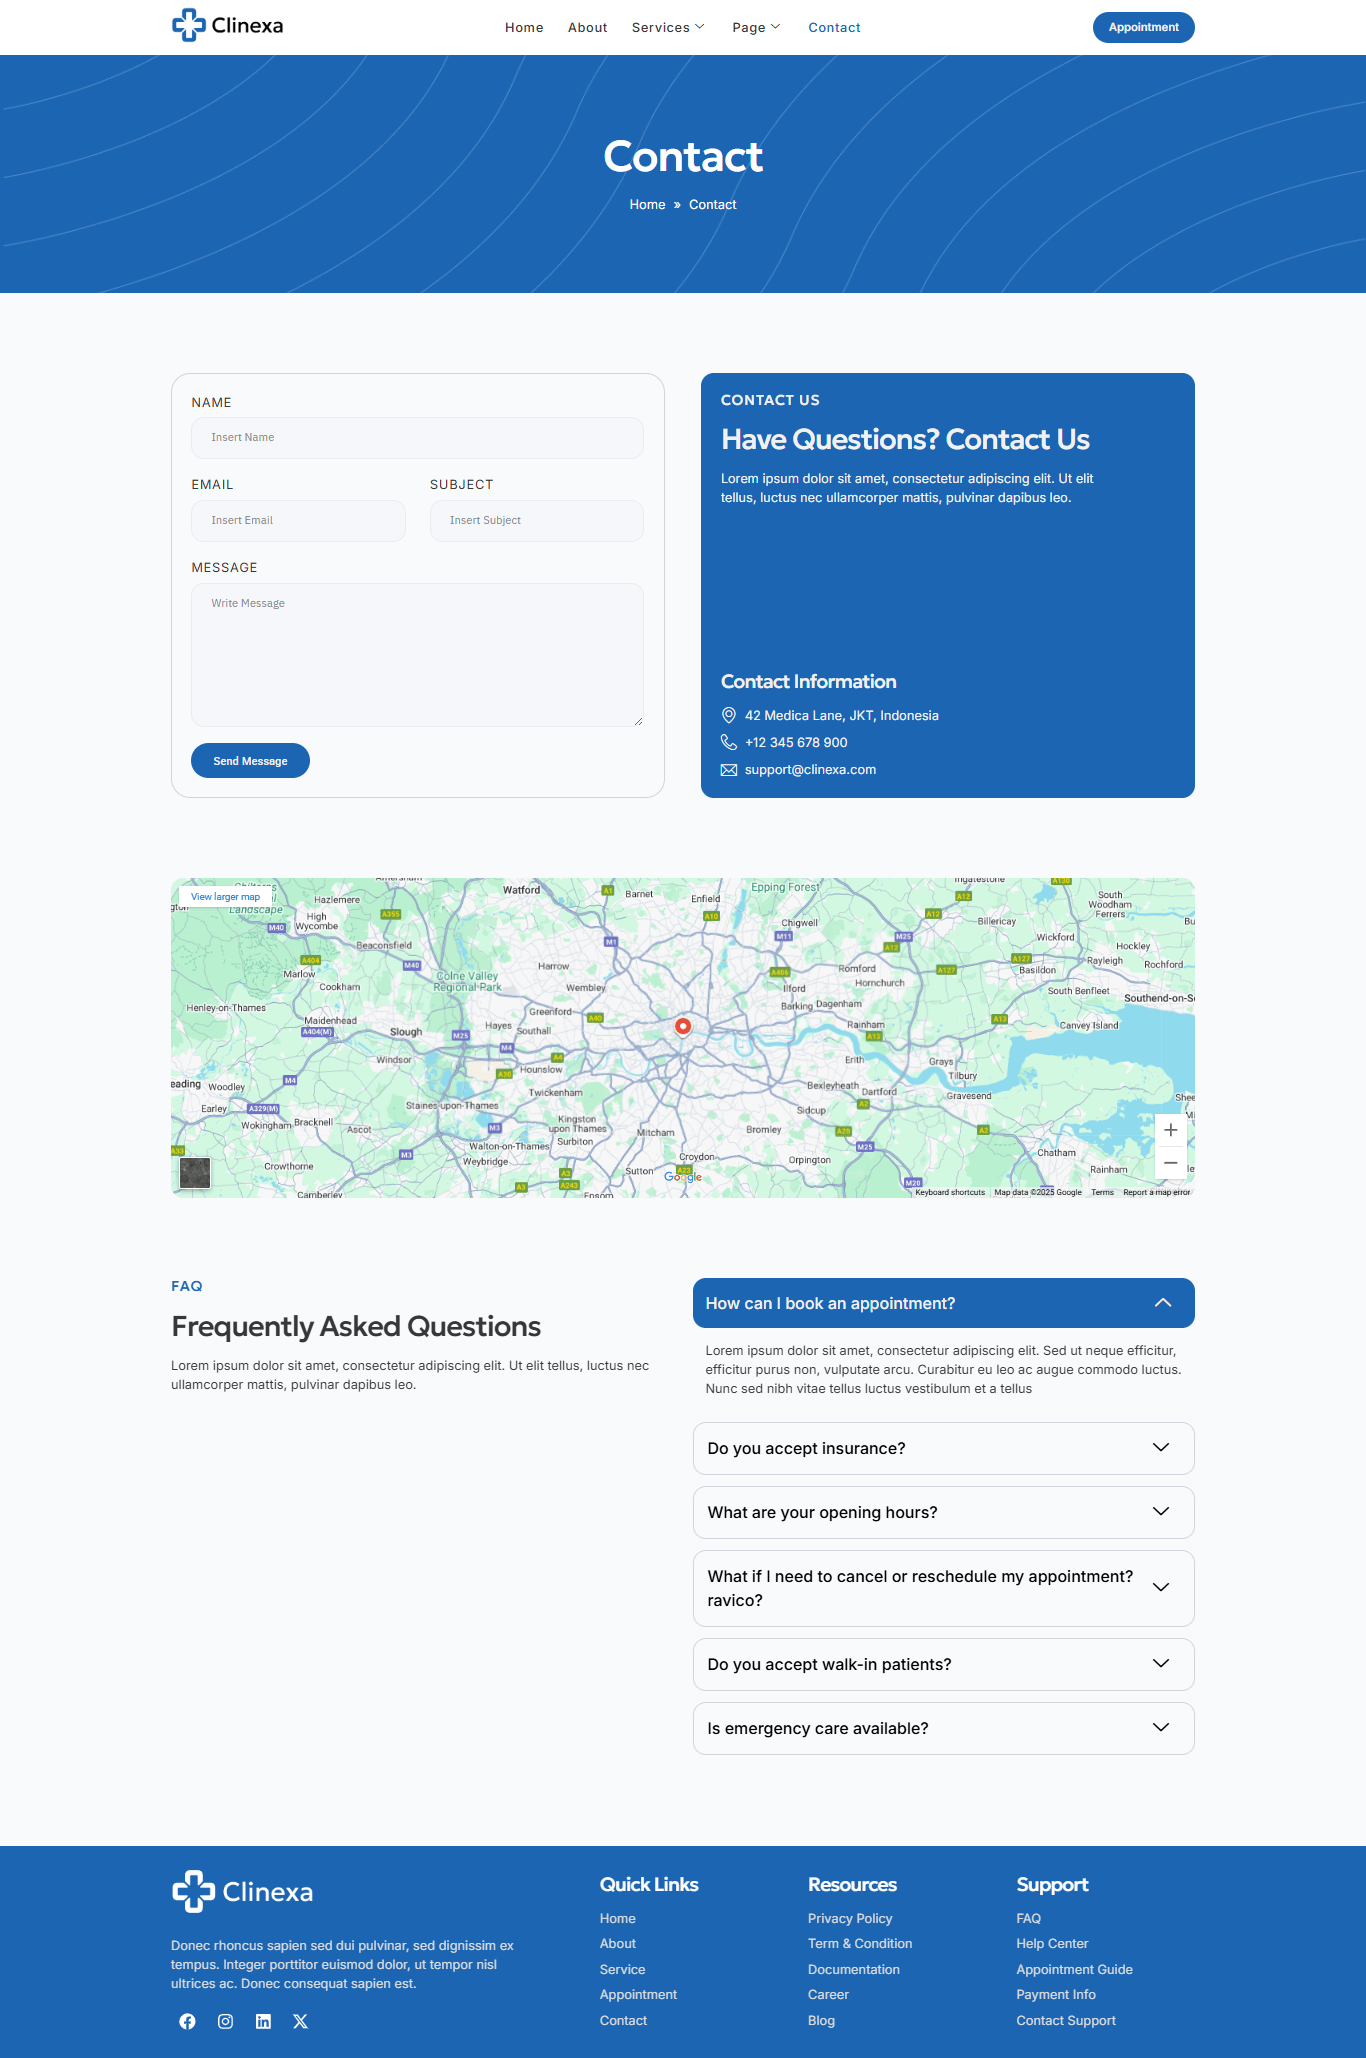
Task: Click the phone icon beside phone number
Action: click(729, 742)
